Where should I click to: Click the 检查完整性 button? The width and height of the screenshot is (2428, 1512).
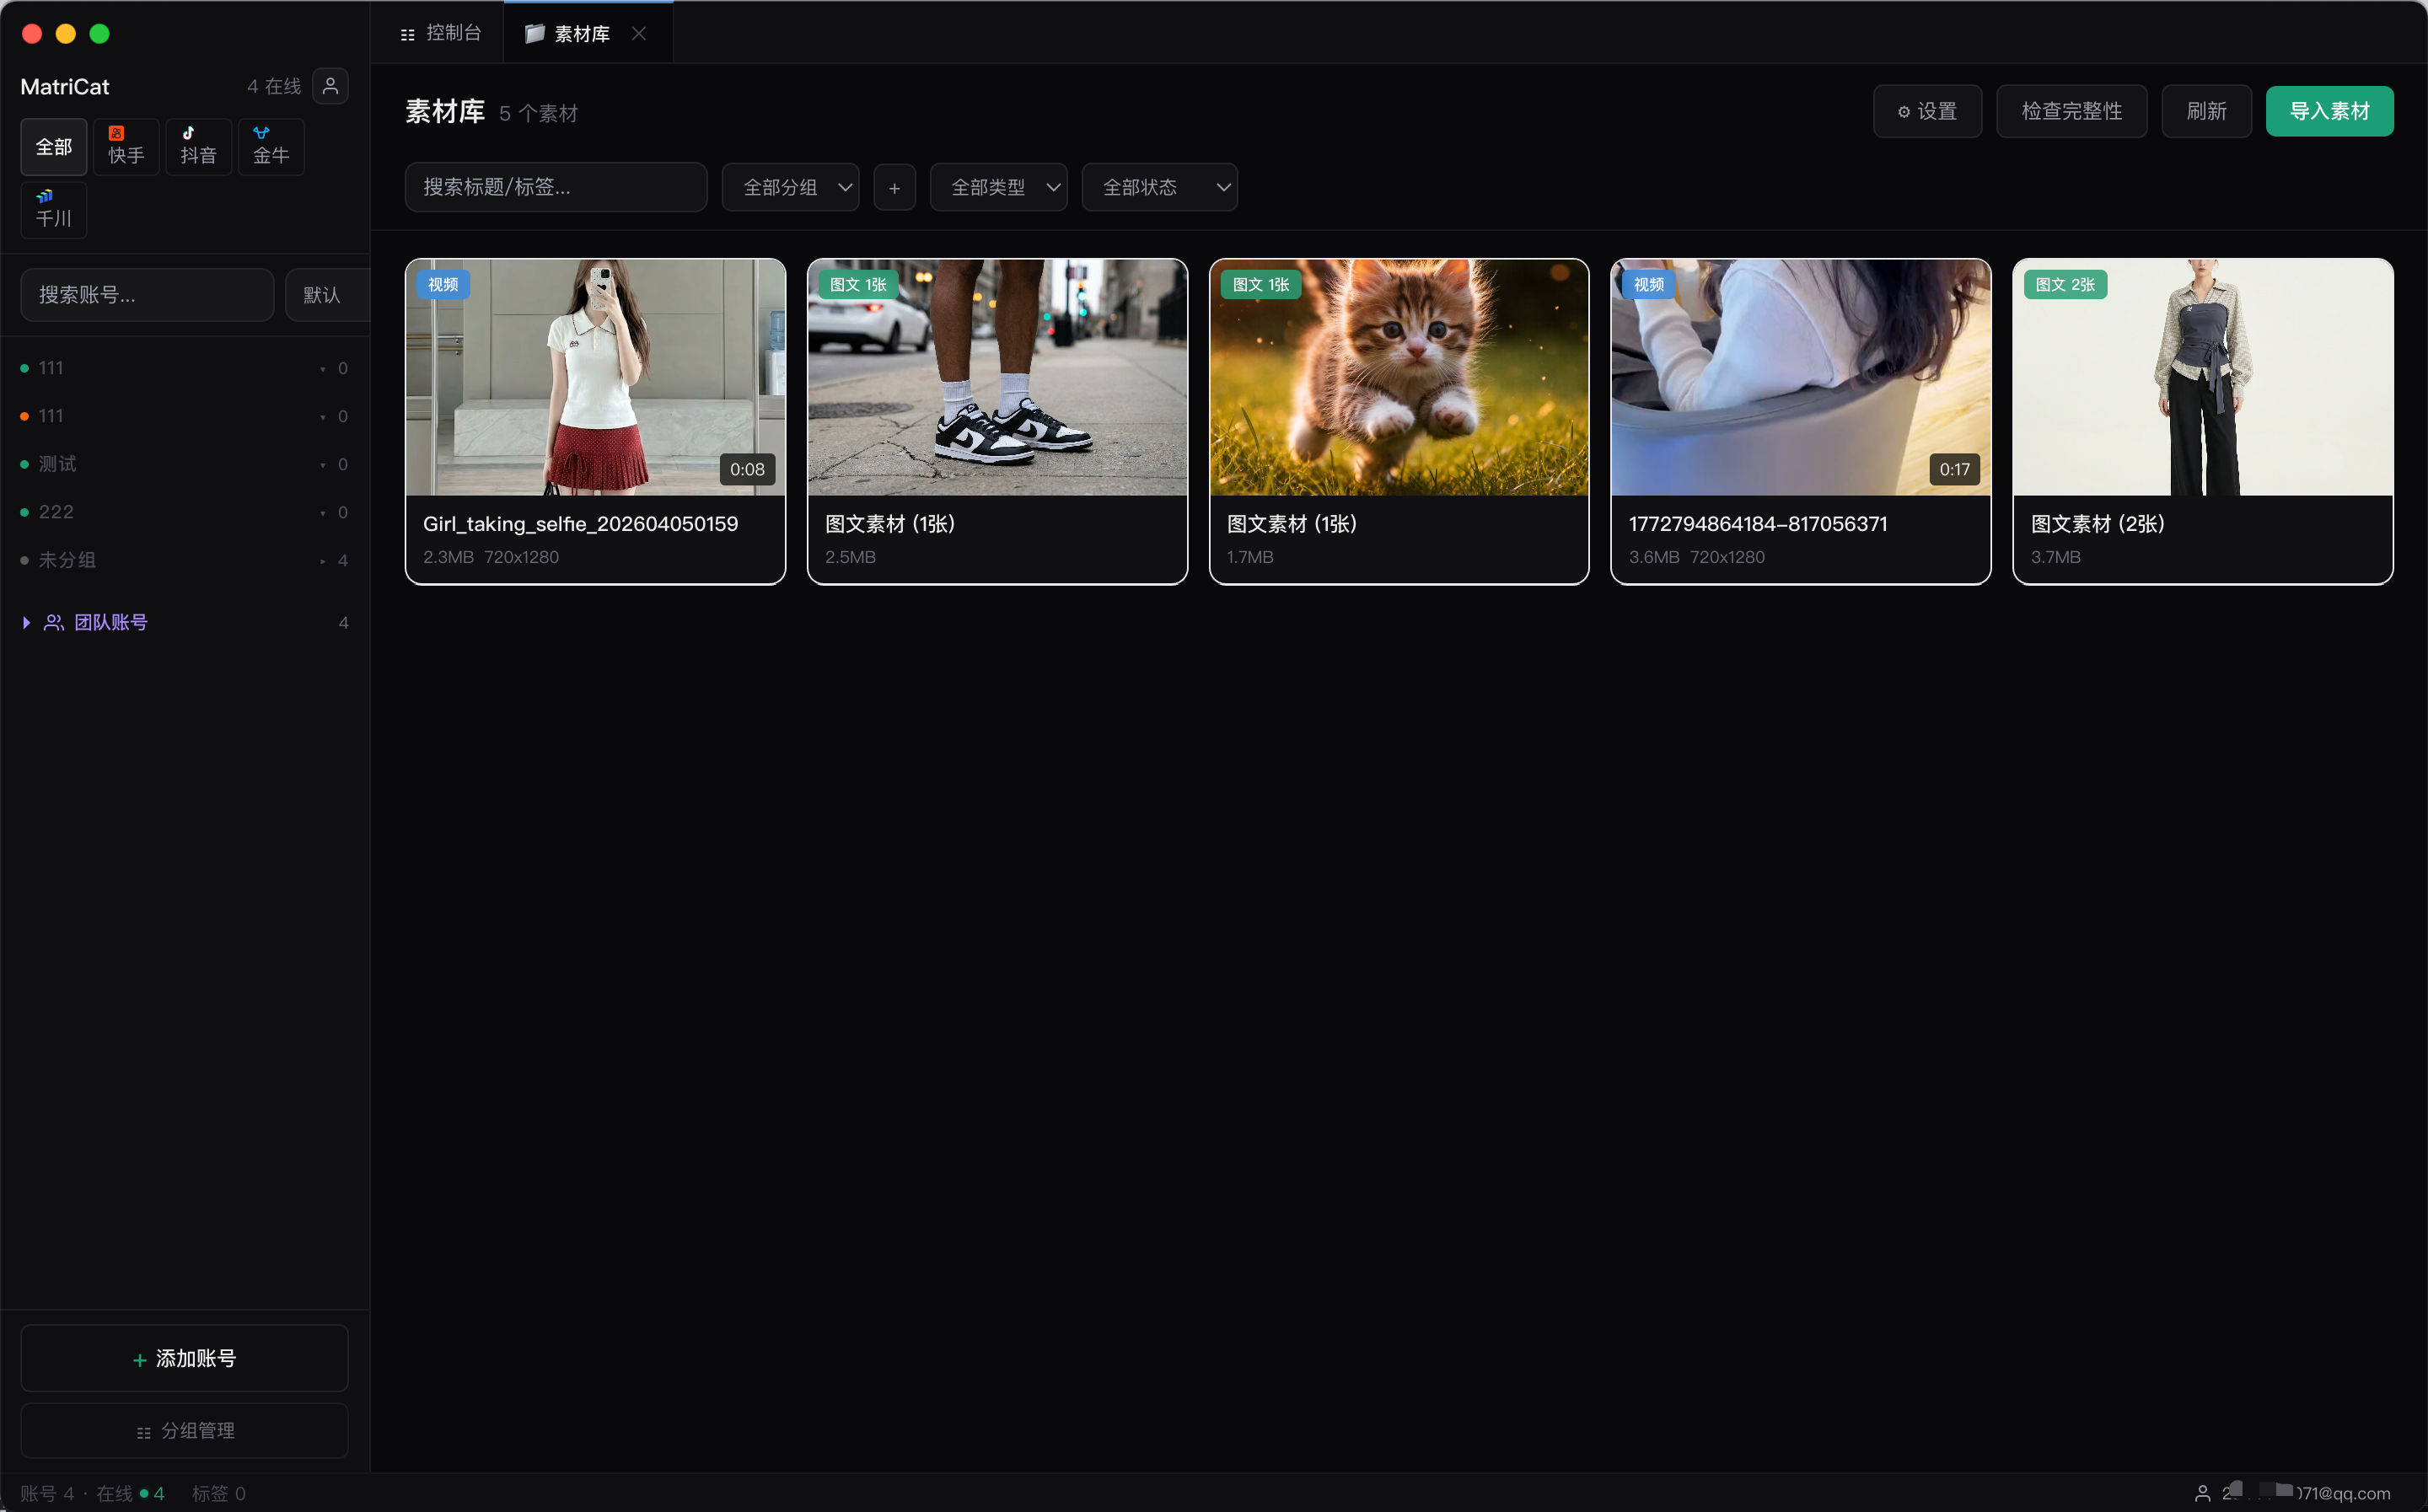tap(2071, 111)
